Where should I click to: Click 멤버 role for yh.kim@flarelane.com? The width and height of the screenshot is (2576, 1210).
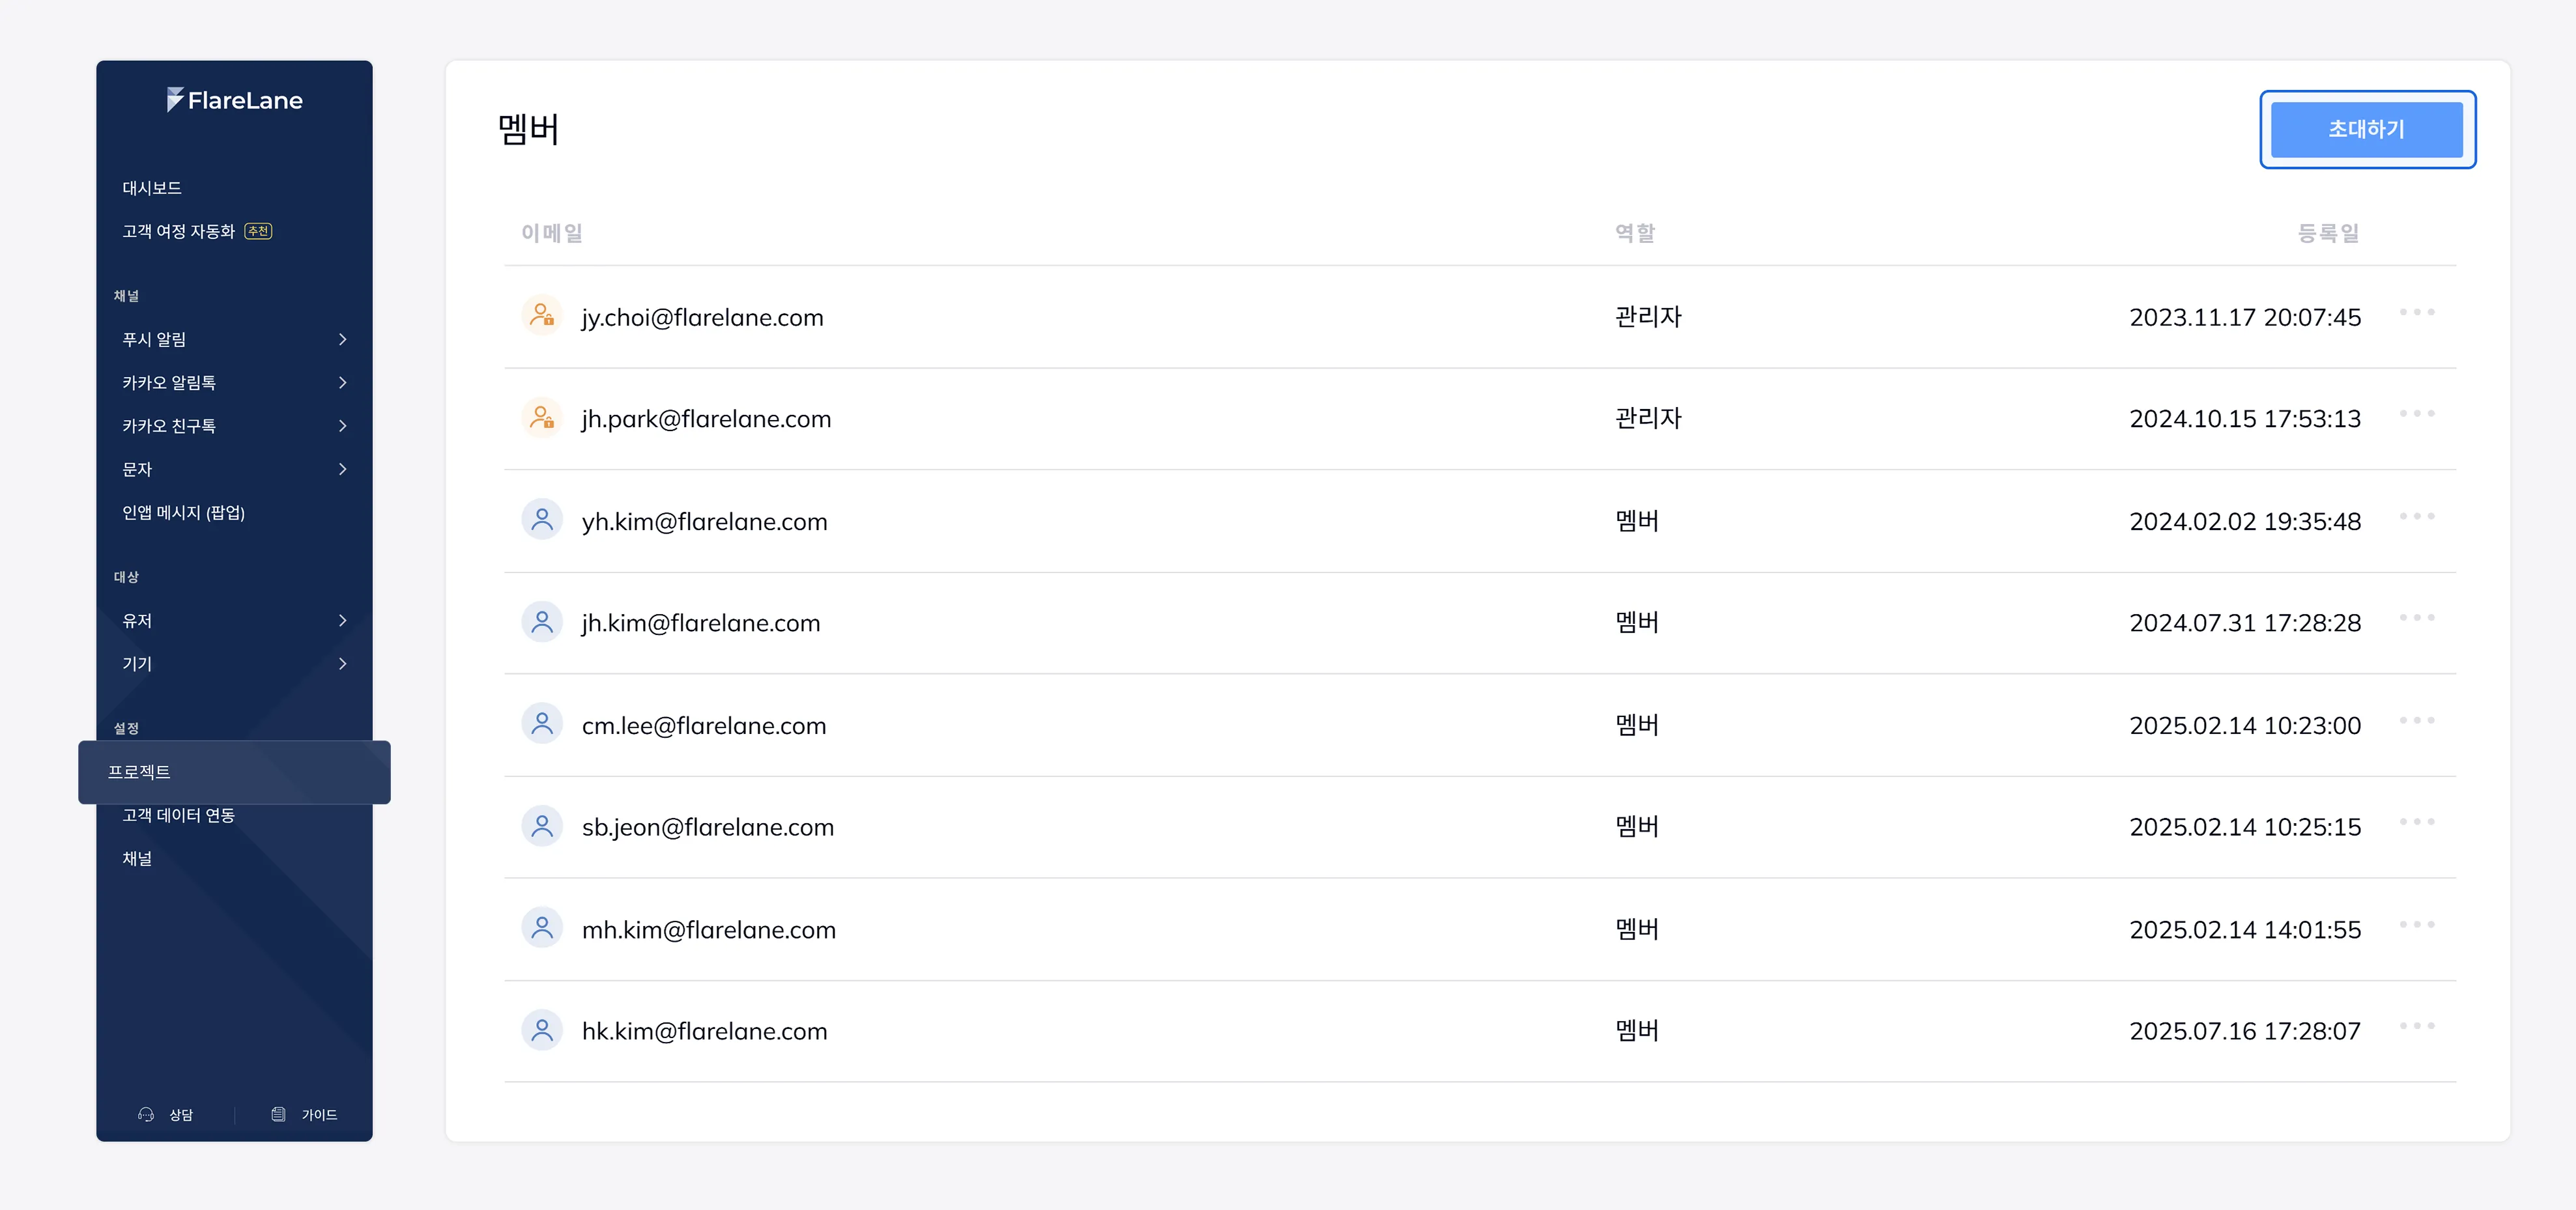[x=1637, y=520]
